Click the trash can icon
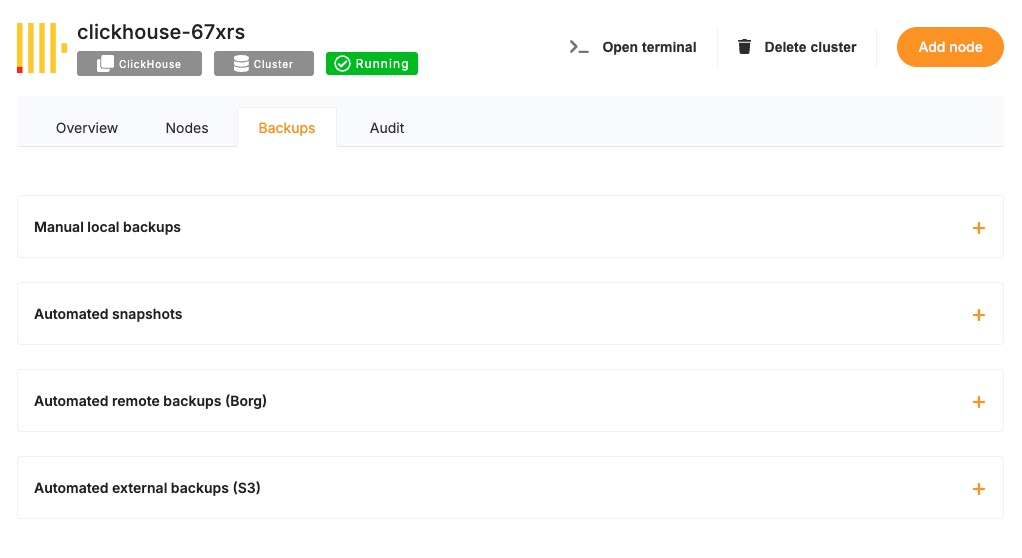This screenshot has width=1022, height=558. tap(744, 47)
